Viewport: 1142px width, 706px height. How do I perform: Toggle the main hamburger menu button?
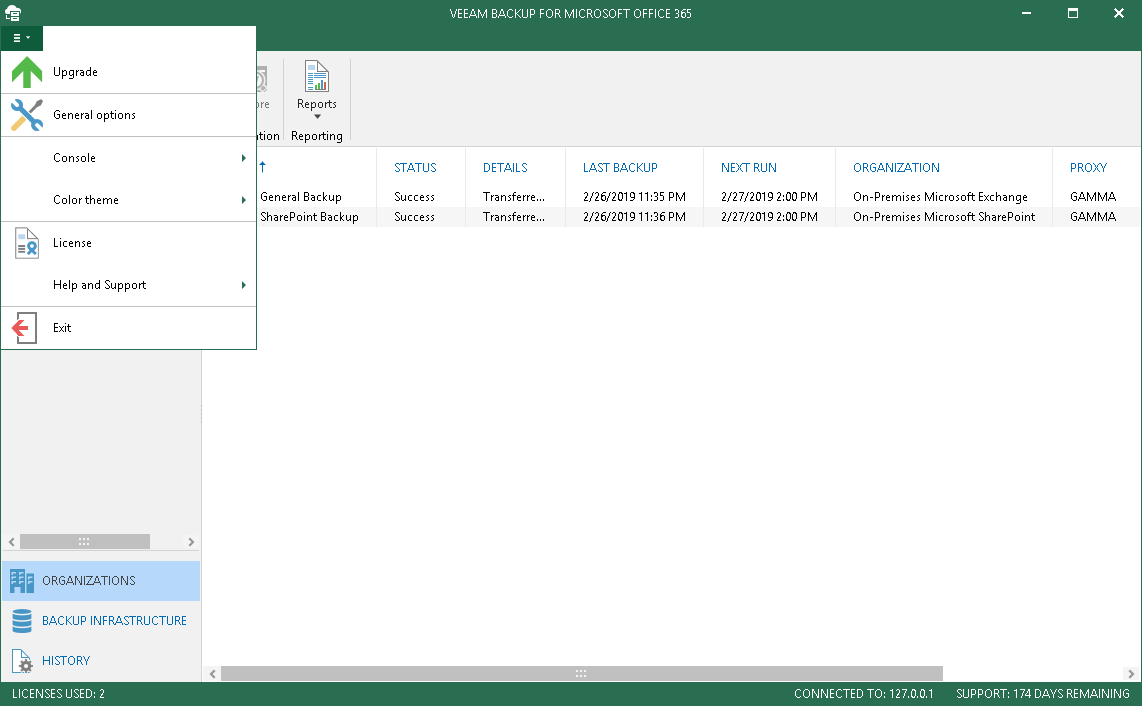tap(22, 38)
